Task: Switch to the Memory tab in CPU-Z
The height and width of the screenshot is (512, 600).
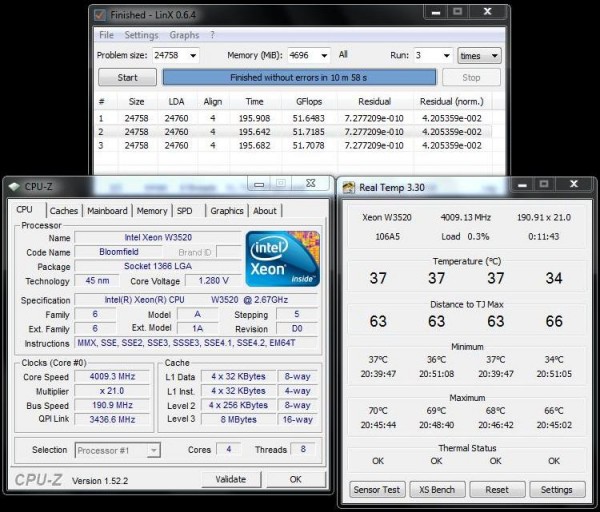Action: (152, 211)
